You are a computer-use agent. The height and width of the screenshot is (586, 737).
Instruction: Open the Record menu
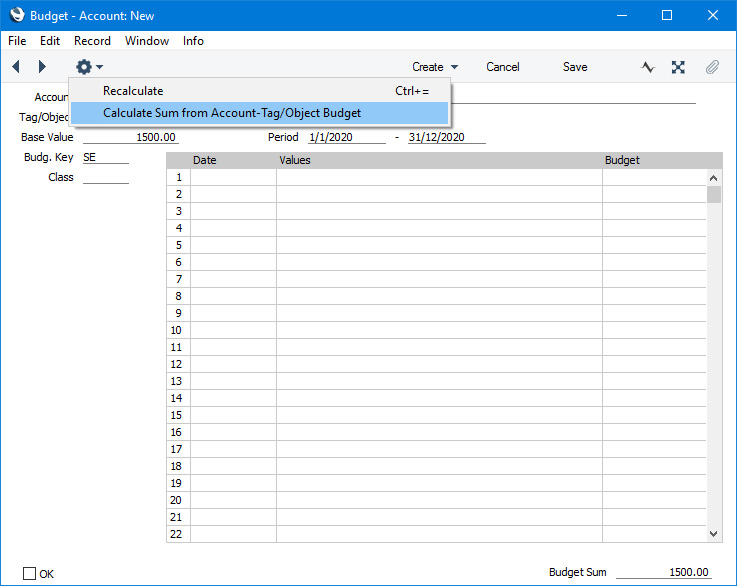point(92,41)
